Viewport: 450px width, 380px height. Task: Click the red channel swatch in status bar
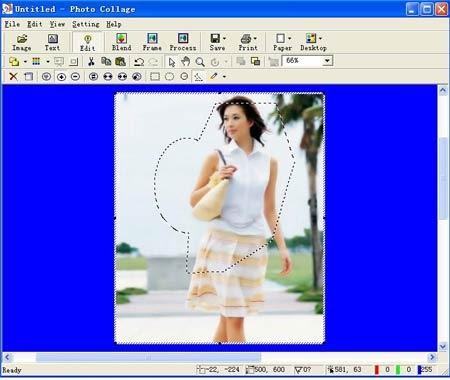pyautogui.click(x=377, y=370)
